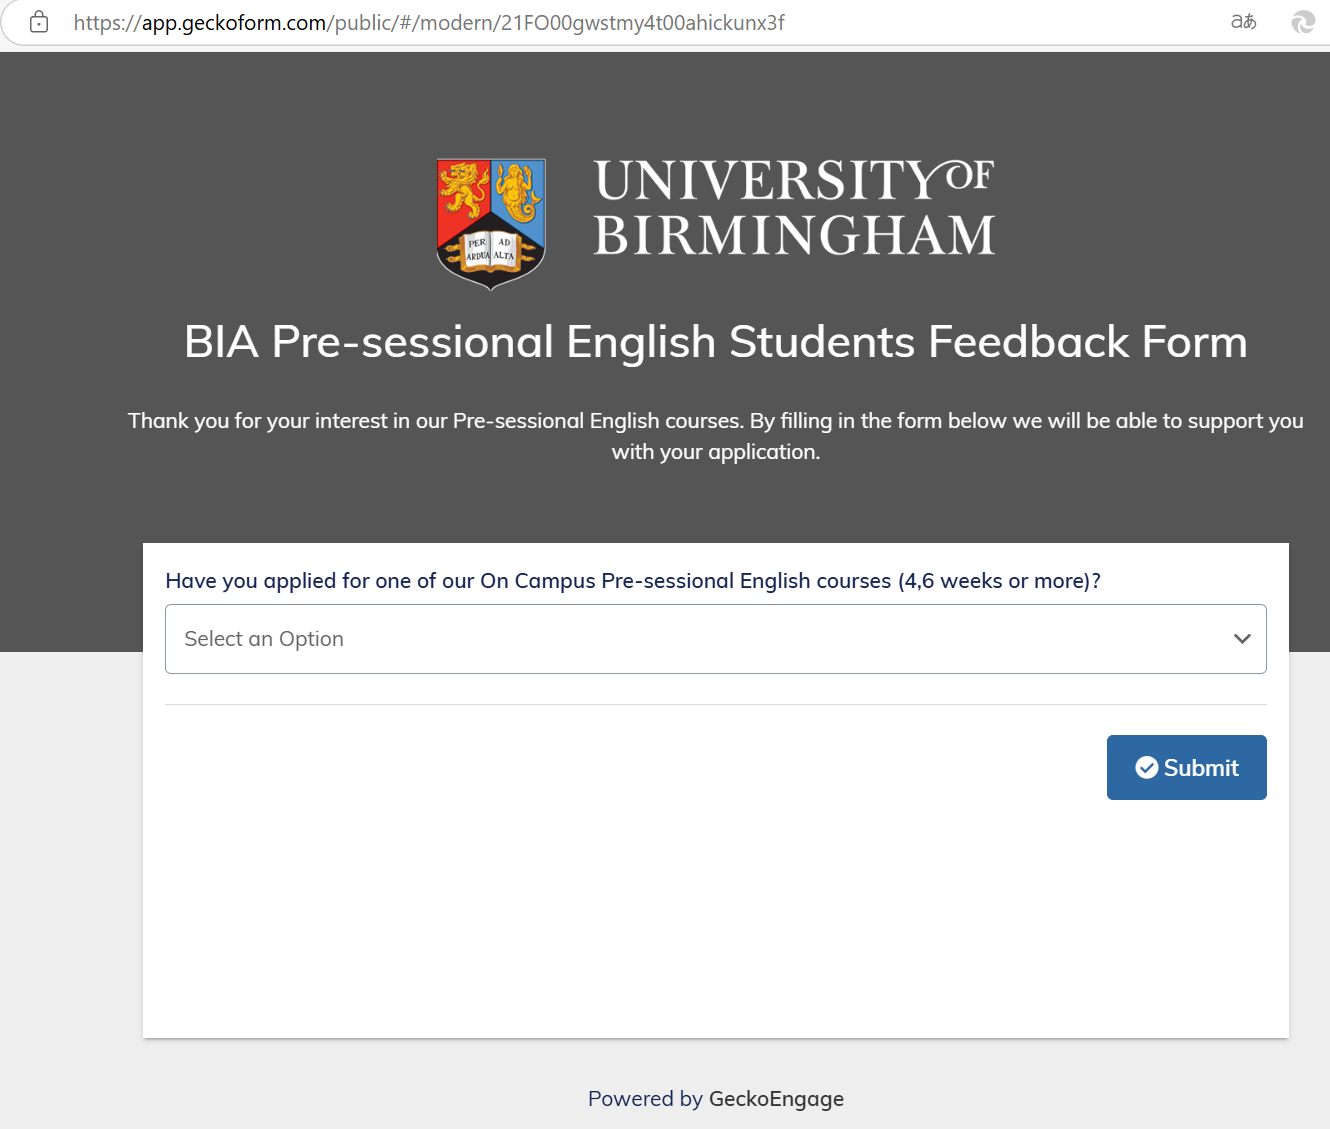Viewport: 1330px width, 1129px height.
Task: Click the BIA Pre-sessional feedback form title
Action: (x=715, y=342)
